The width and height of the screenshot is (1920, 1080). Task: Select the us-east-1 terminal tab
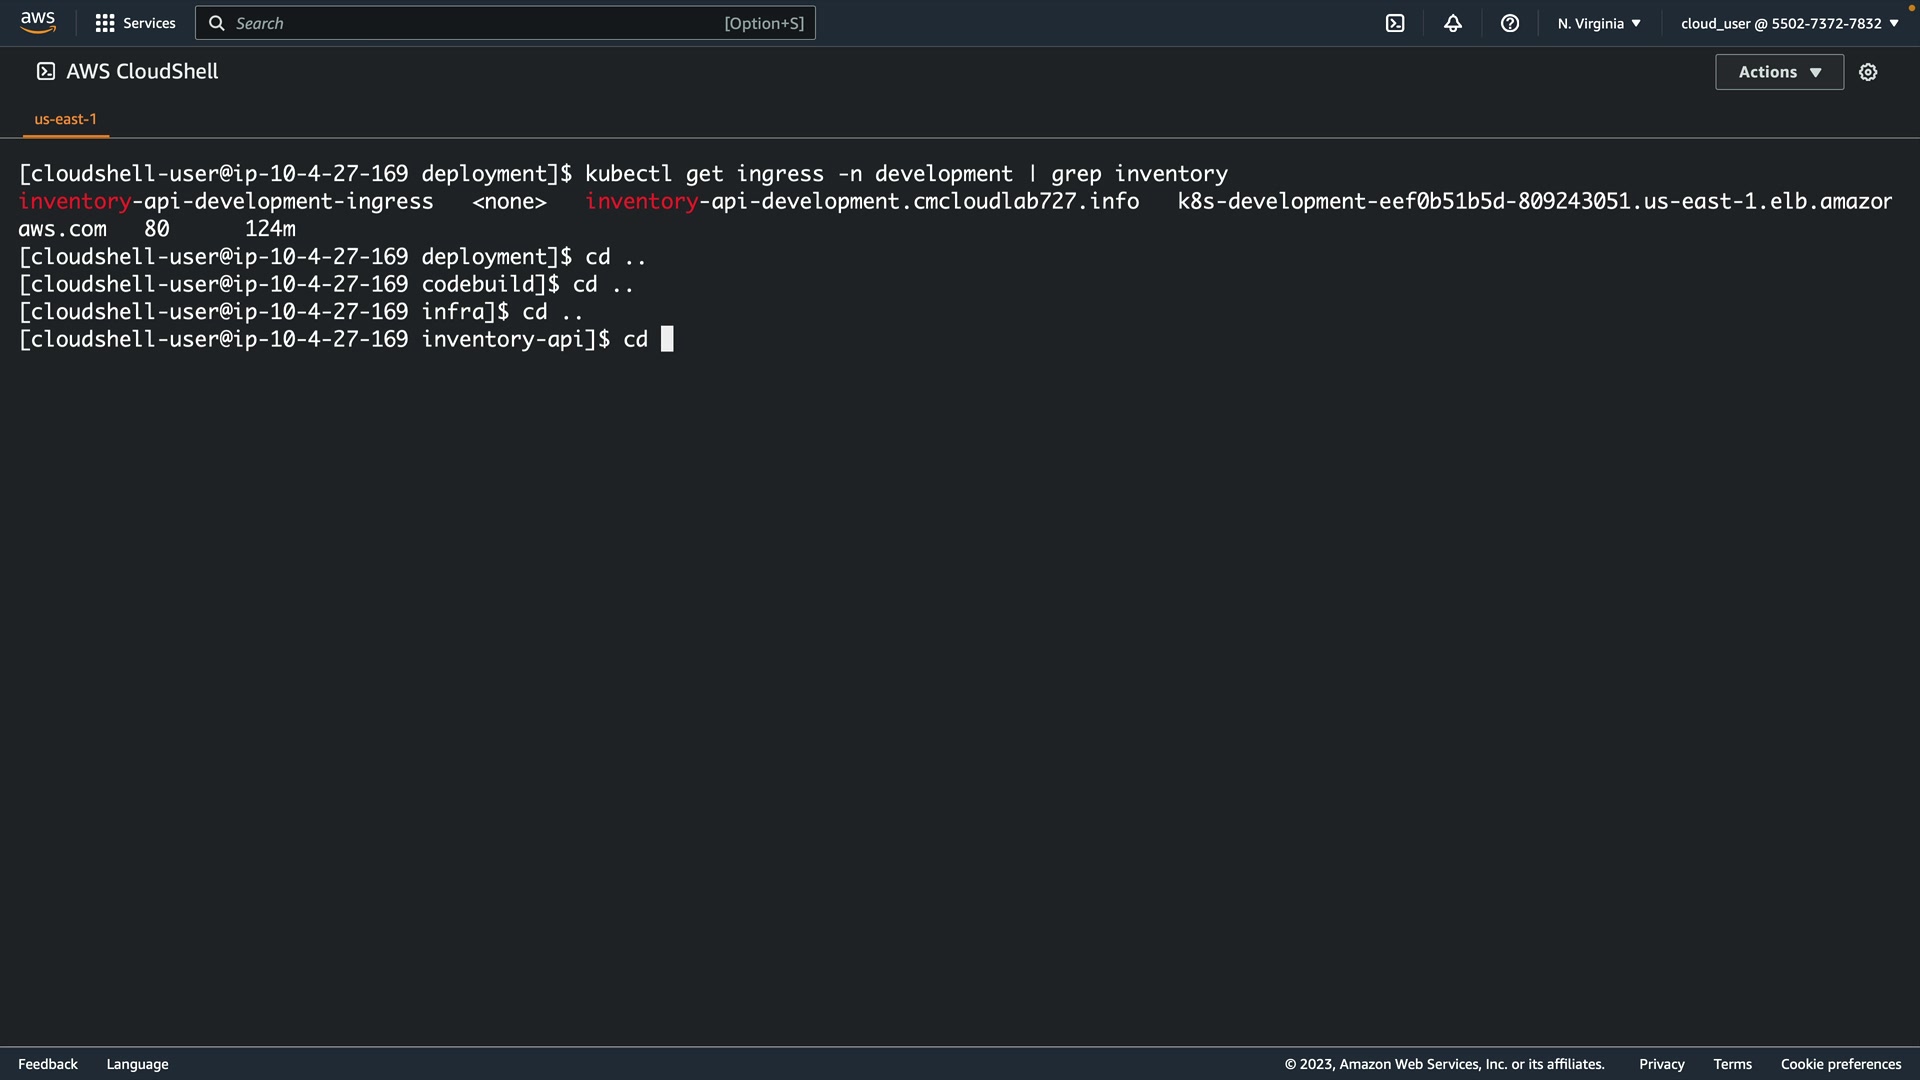click(66, 119)
